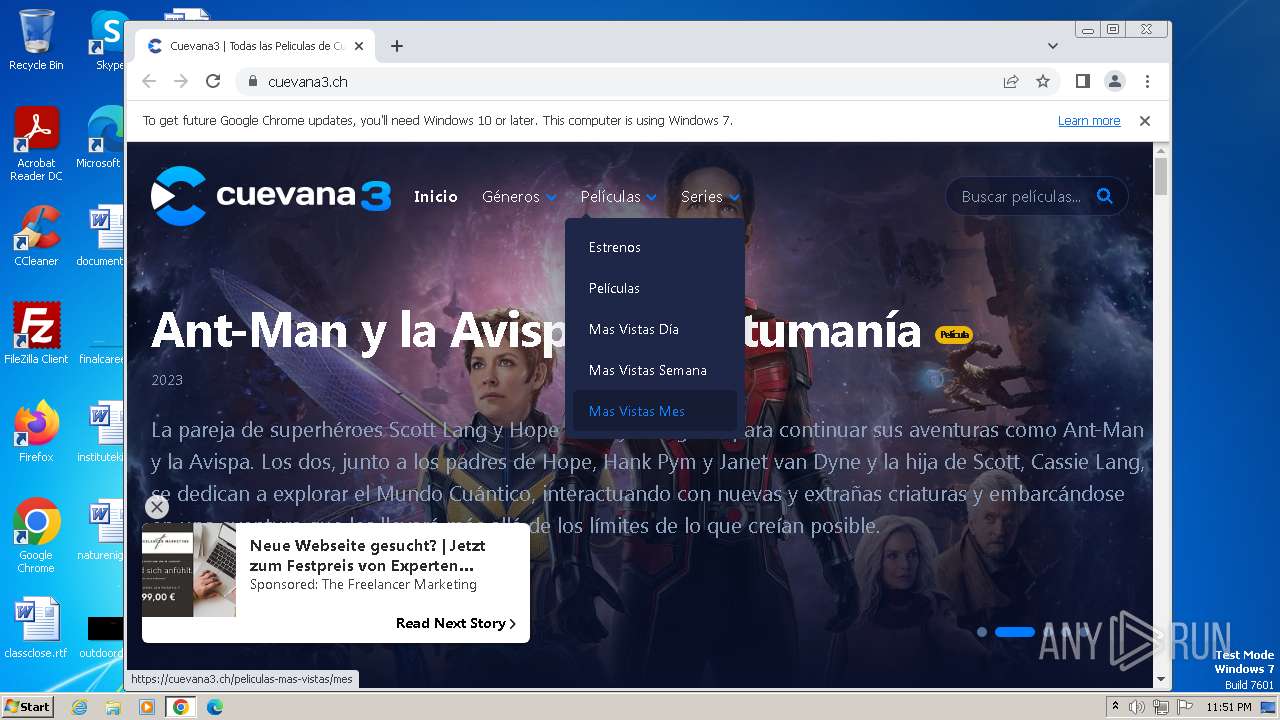
Task: Bookmark this page with the star icon
Action: tap(1043, 81)
